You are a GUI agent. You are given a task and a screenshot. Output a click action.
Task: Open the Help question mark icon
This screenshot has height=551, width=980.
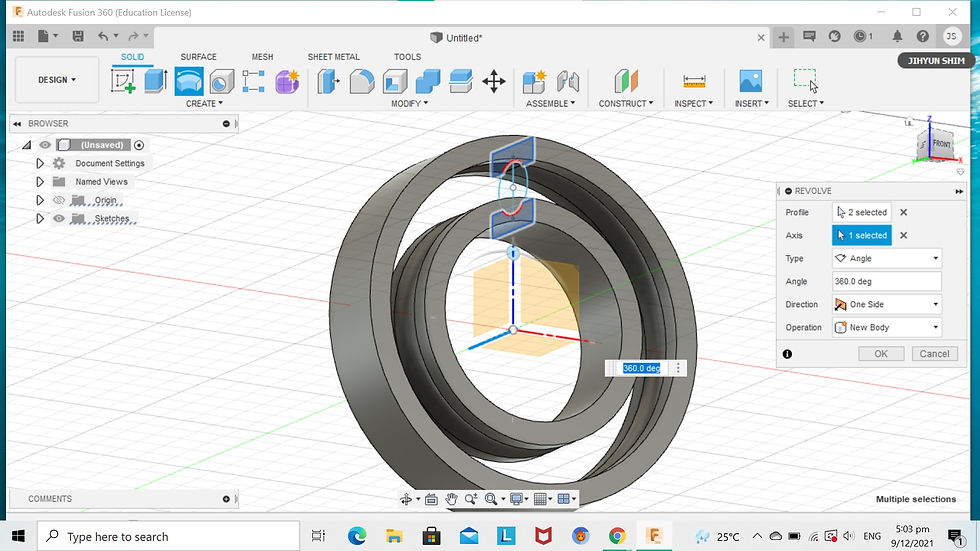922,36
